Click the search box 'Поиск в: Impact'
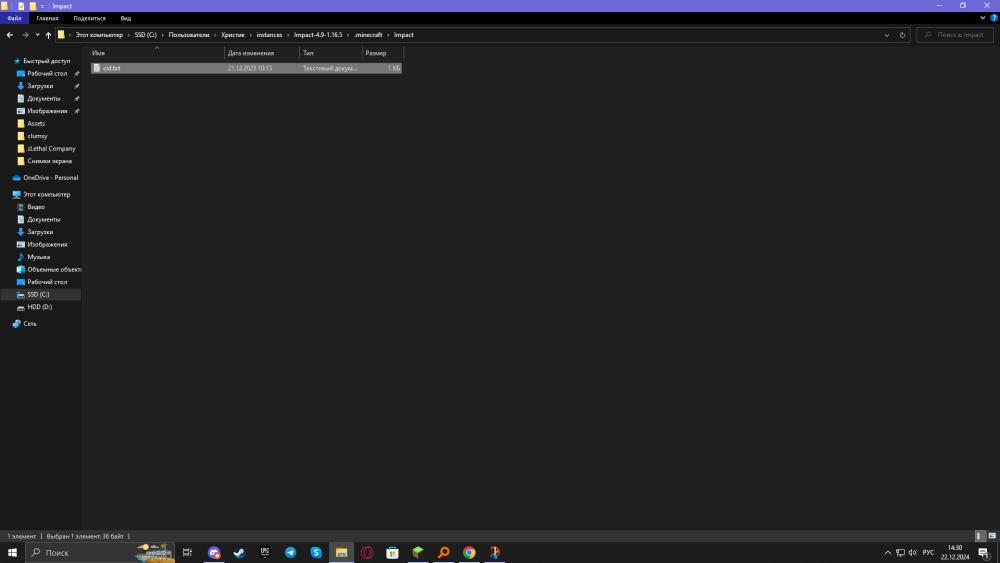Viewport: 1000px width, 563px height. 955,35
